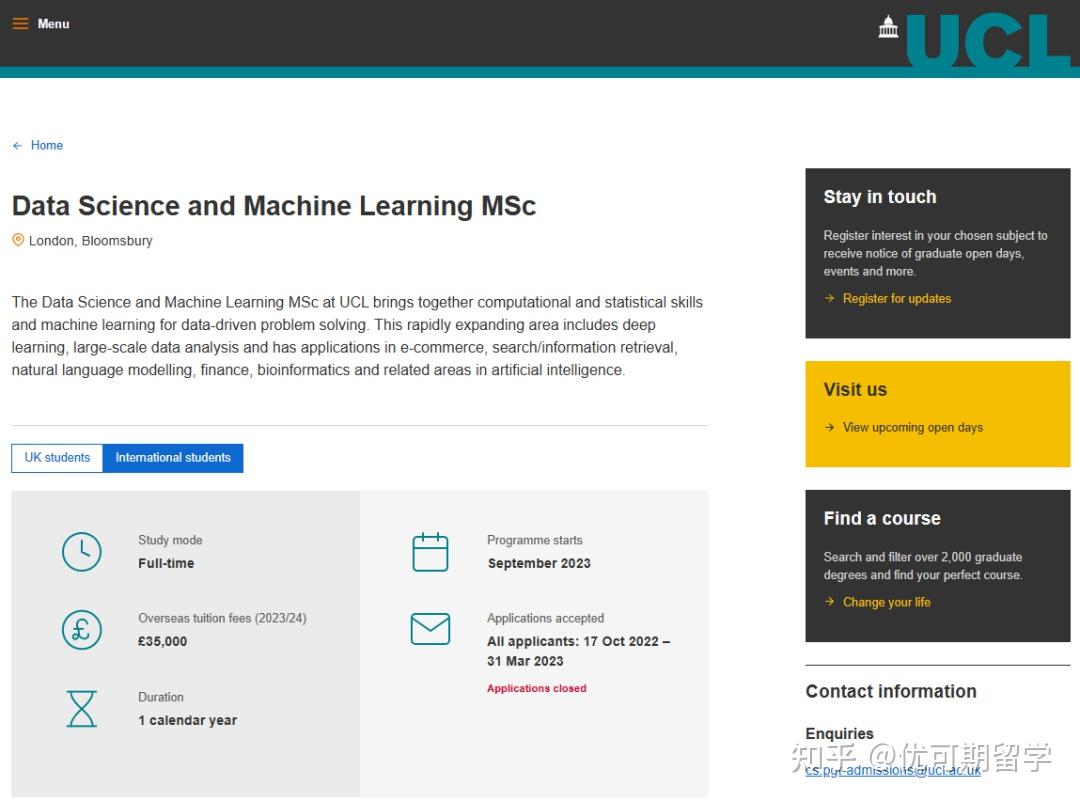
Task: Go back using the Home breadcrumb
Action: tap(46, 145)
